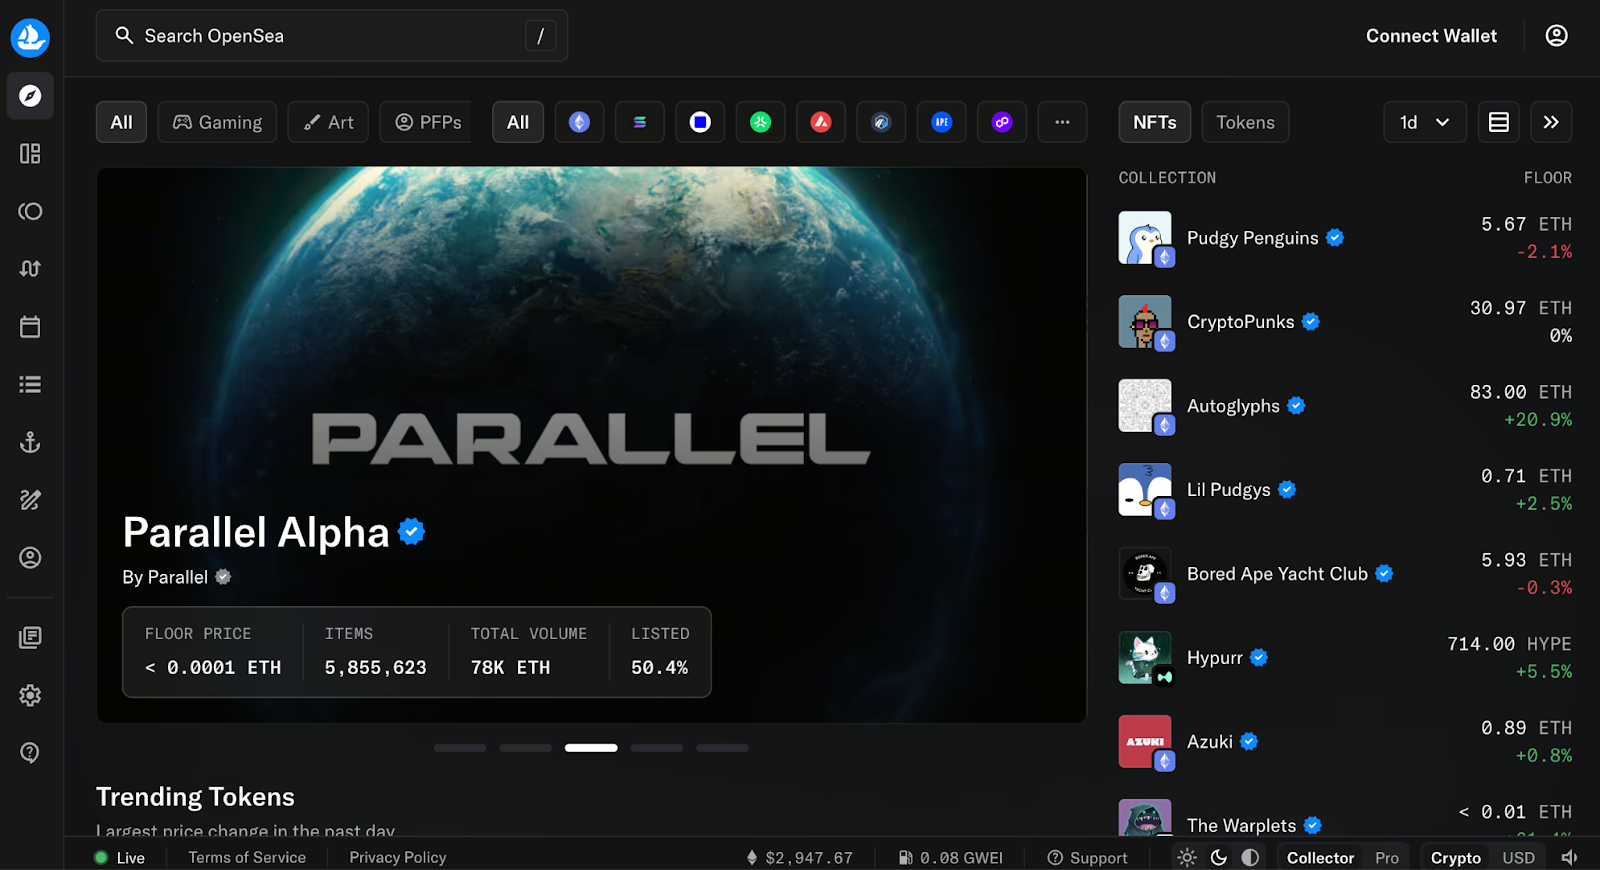1600x870 pixels.
Task: Click the Connect Wallet button
Action: (x=1431, y=36)
